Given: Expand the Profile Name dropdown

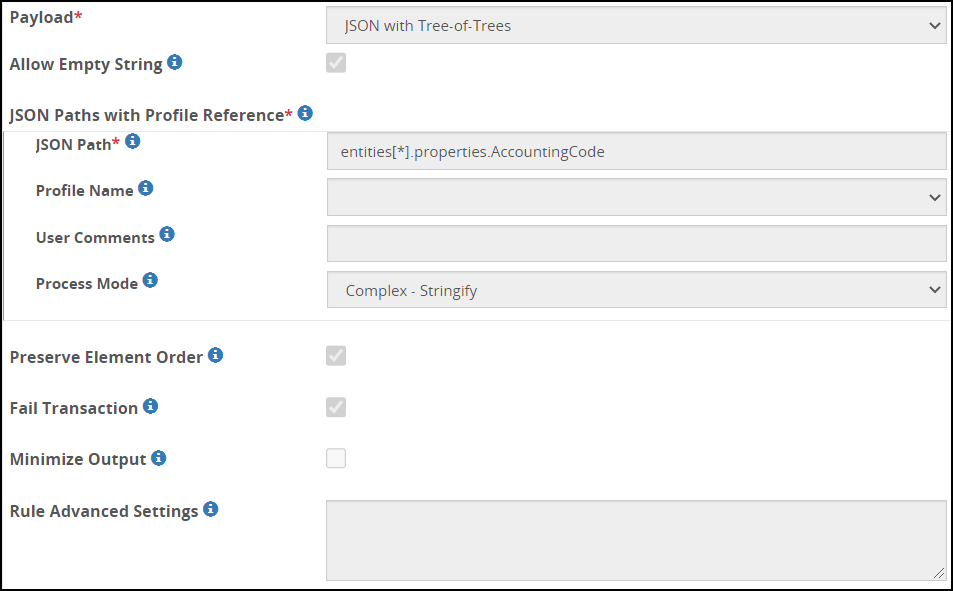Looking at the screenshot, I should click(636, 197).
